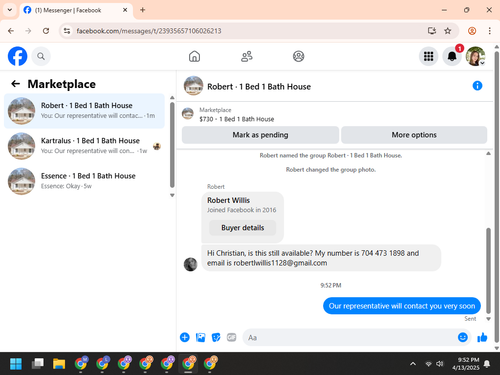Go back in browser history
Screen dimensions: 500x375
(x=11, y=31)
